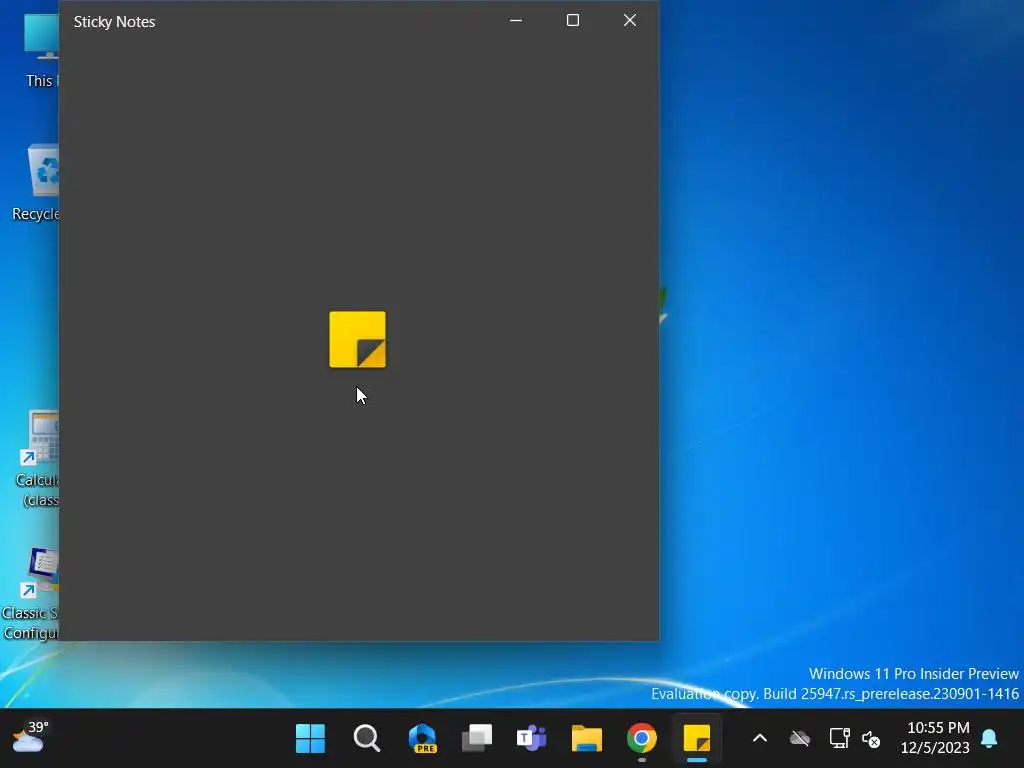Screen dimensions: 1024x768
Task: Open the clock showing 10:55 PM
Action: (x=936, y=738)
